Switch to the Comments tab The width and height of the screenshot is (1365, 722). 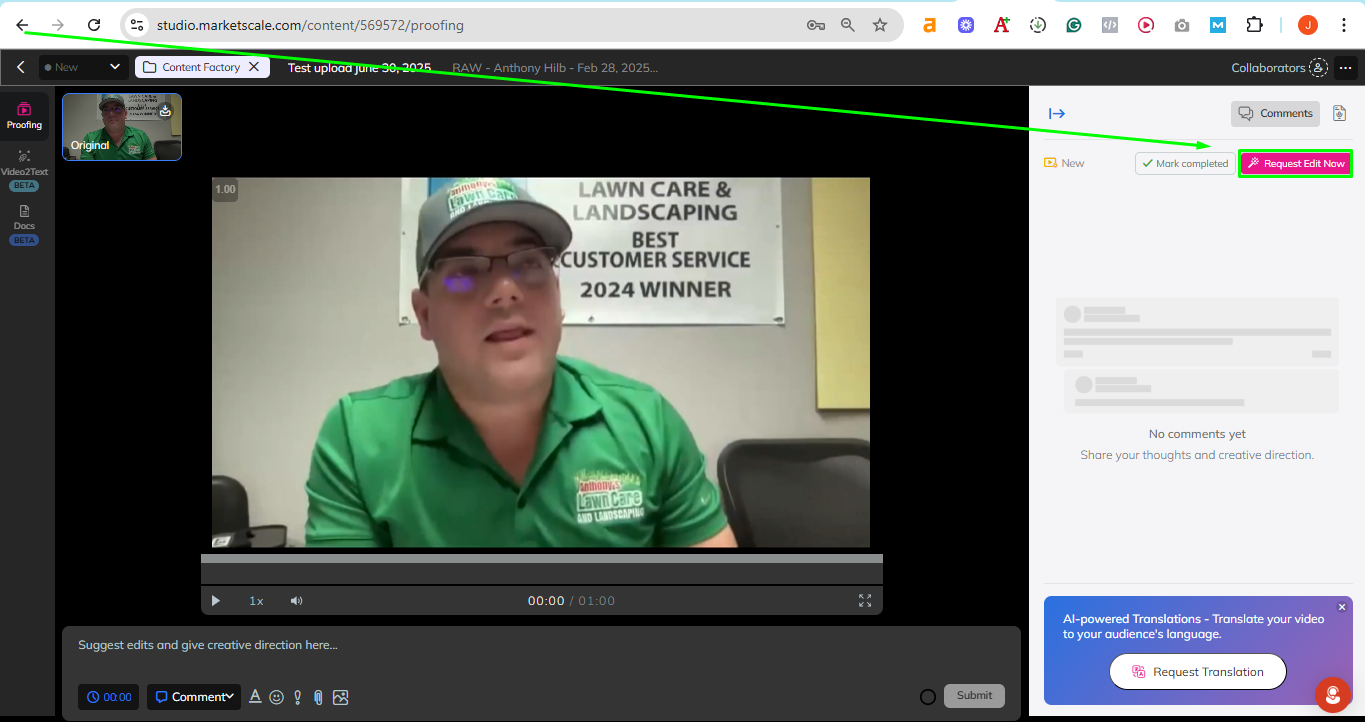tap(1275, 113)
